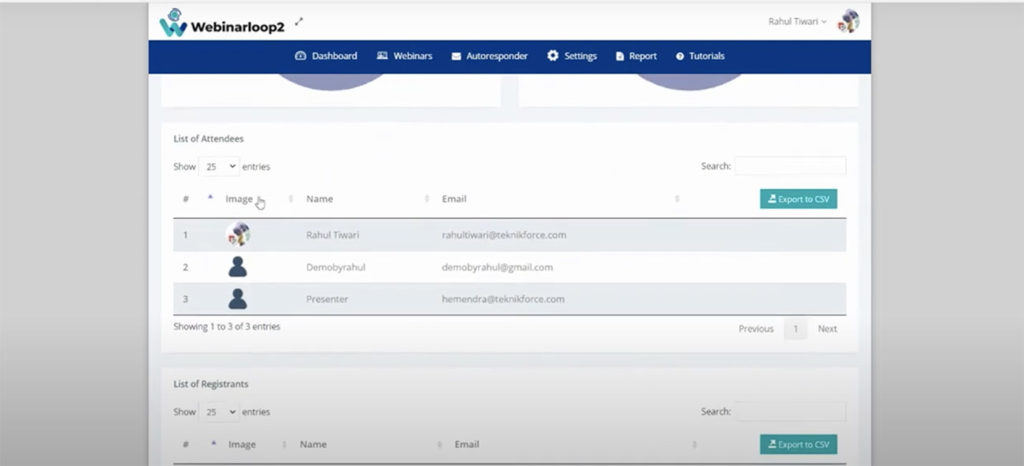Export the attendees list to CSV
Image resolution: width=1024 pixels, height=466 pixels.
click(798, 199)
